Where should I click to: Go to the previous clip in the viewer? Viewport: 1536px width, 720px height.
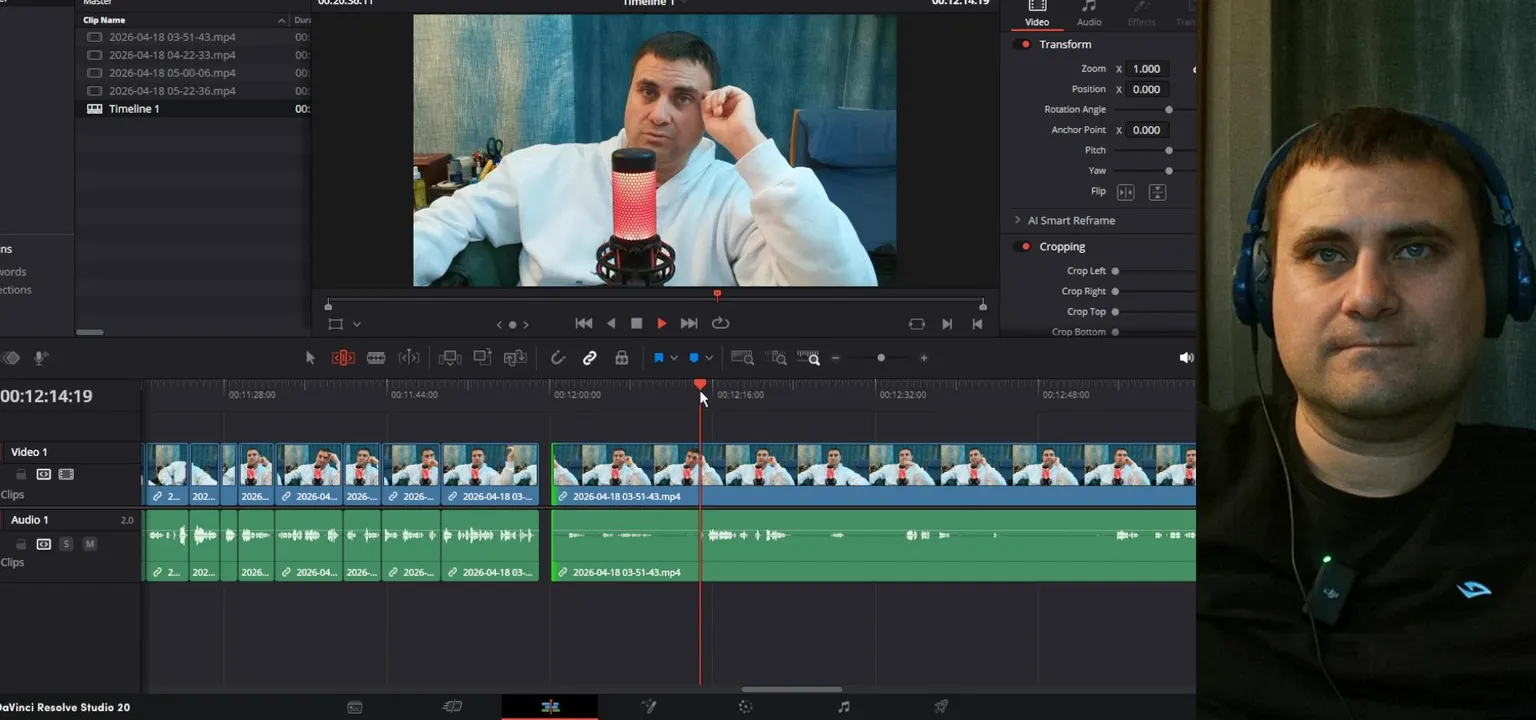[x=978, y=324]
